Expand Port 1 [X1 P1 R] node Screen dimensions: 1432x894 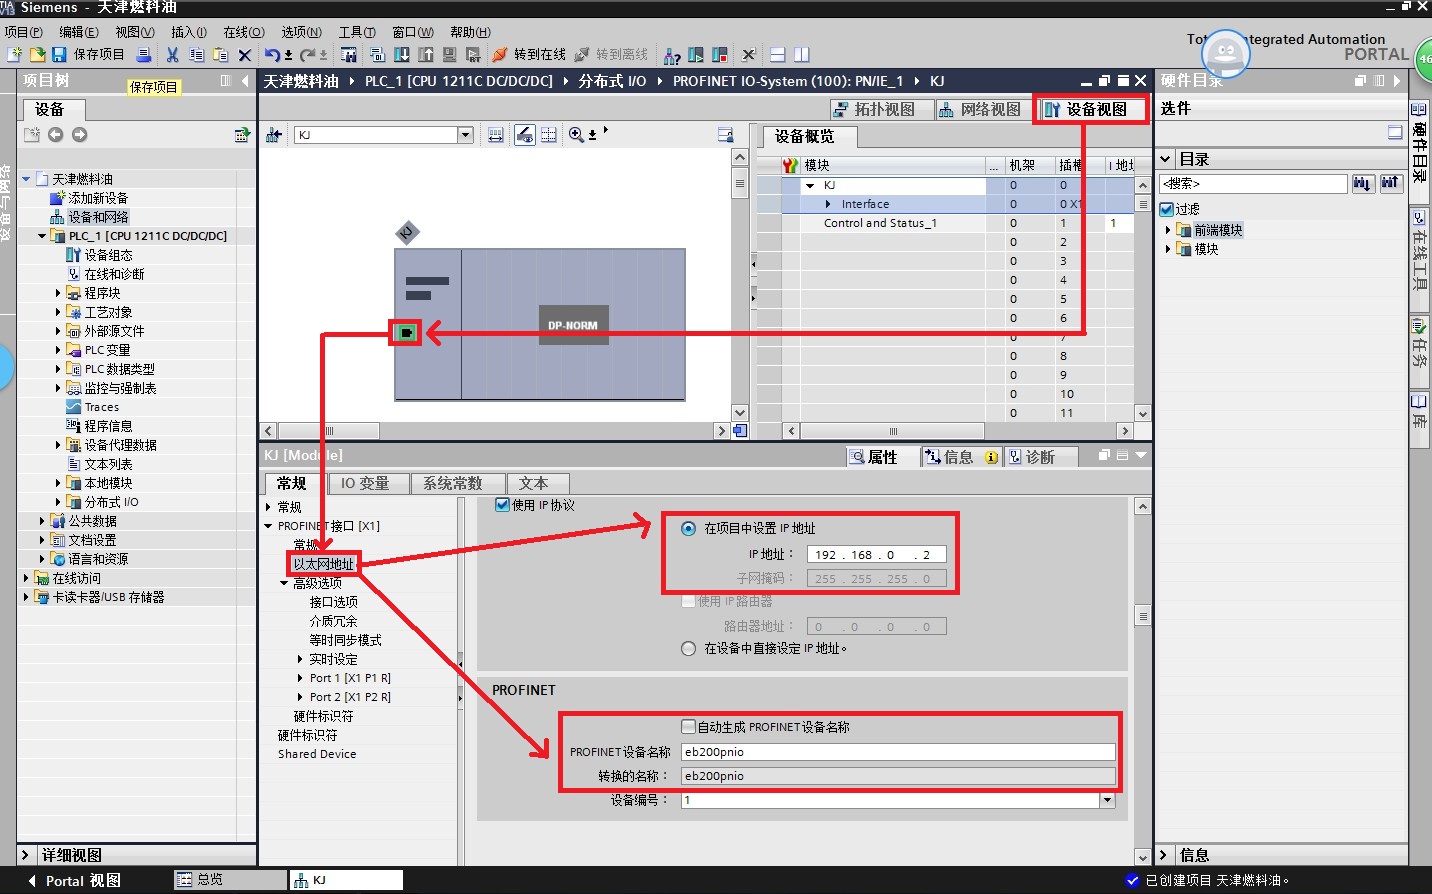click(300, 678)
